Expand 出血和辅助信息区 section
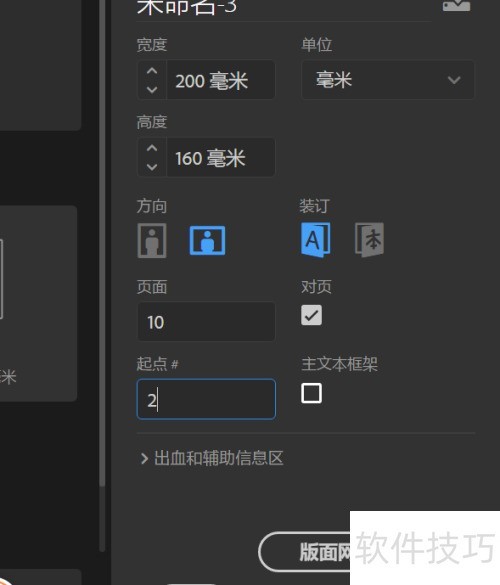500x585 pixels. pyautogui.click(x=211, y=458)
